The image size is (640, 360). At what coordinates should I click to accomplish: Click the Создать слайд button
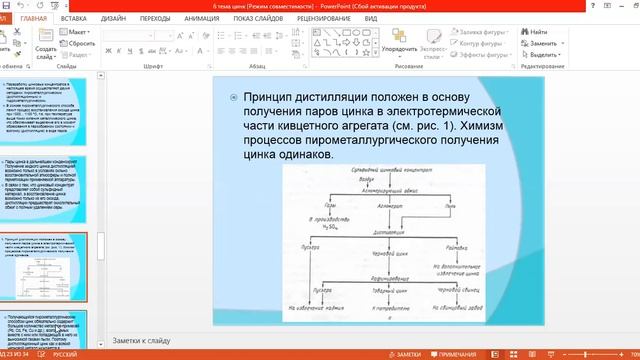(x=46, y=44)
